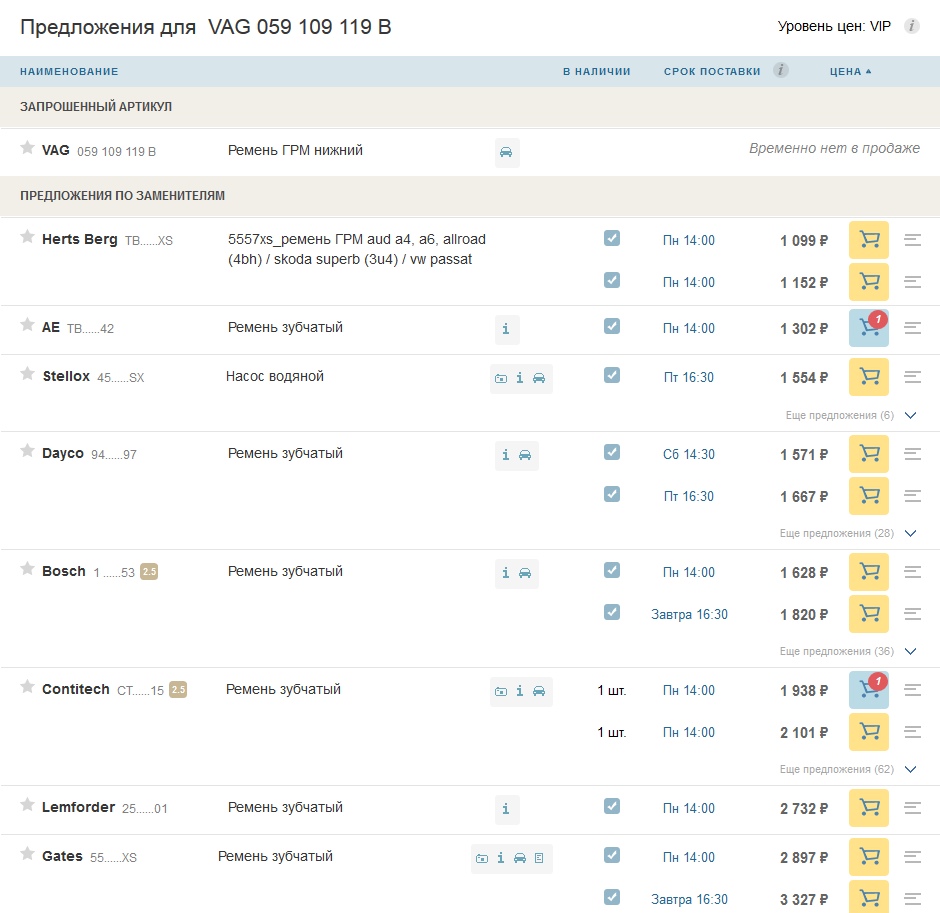The image size is (940, 913).
Task: Open the info icon next to СРОК ПОСТАВКИ
Action: click(781, 70)
